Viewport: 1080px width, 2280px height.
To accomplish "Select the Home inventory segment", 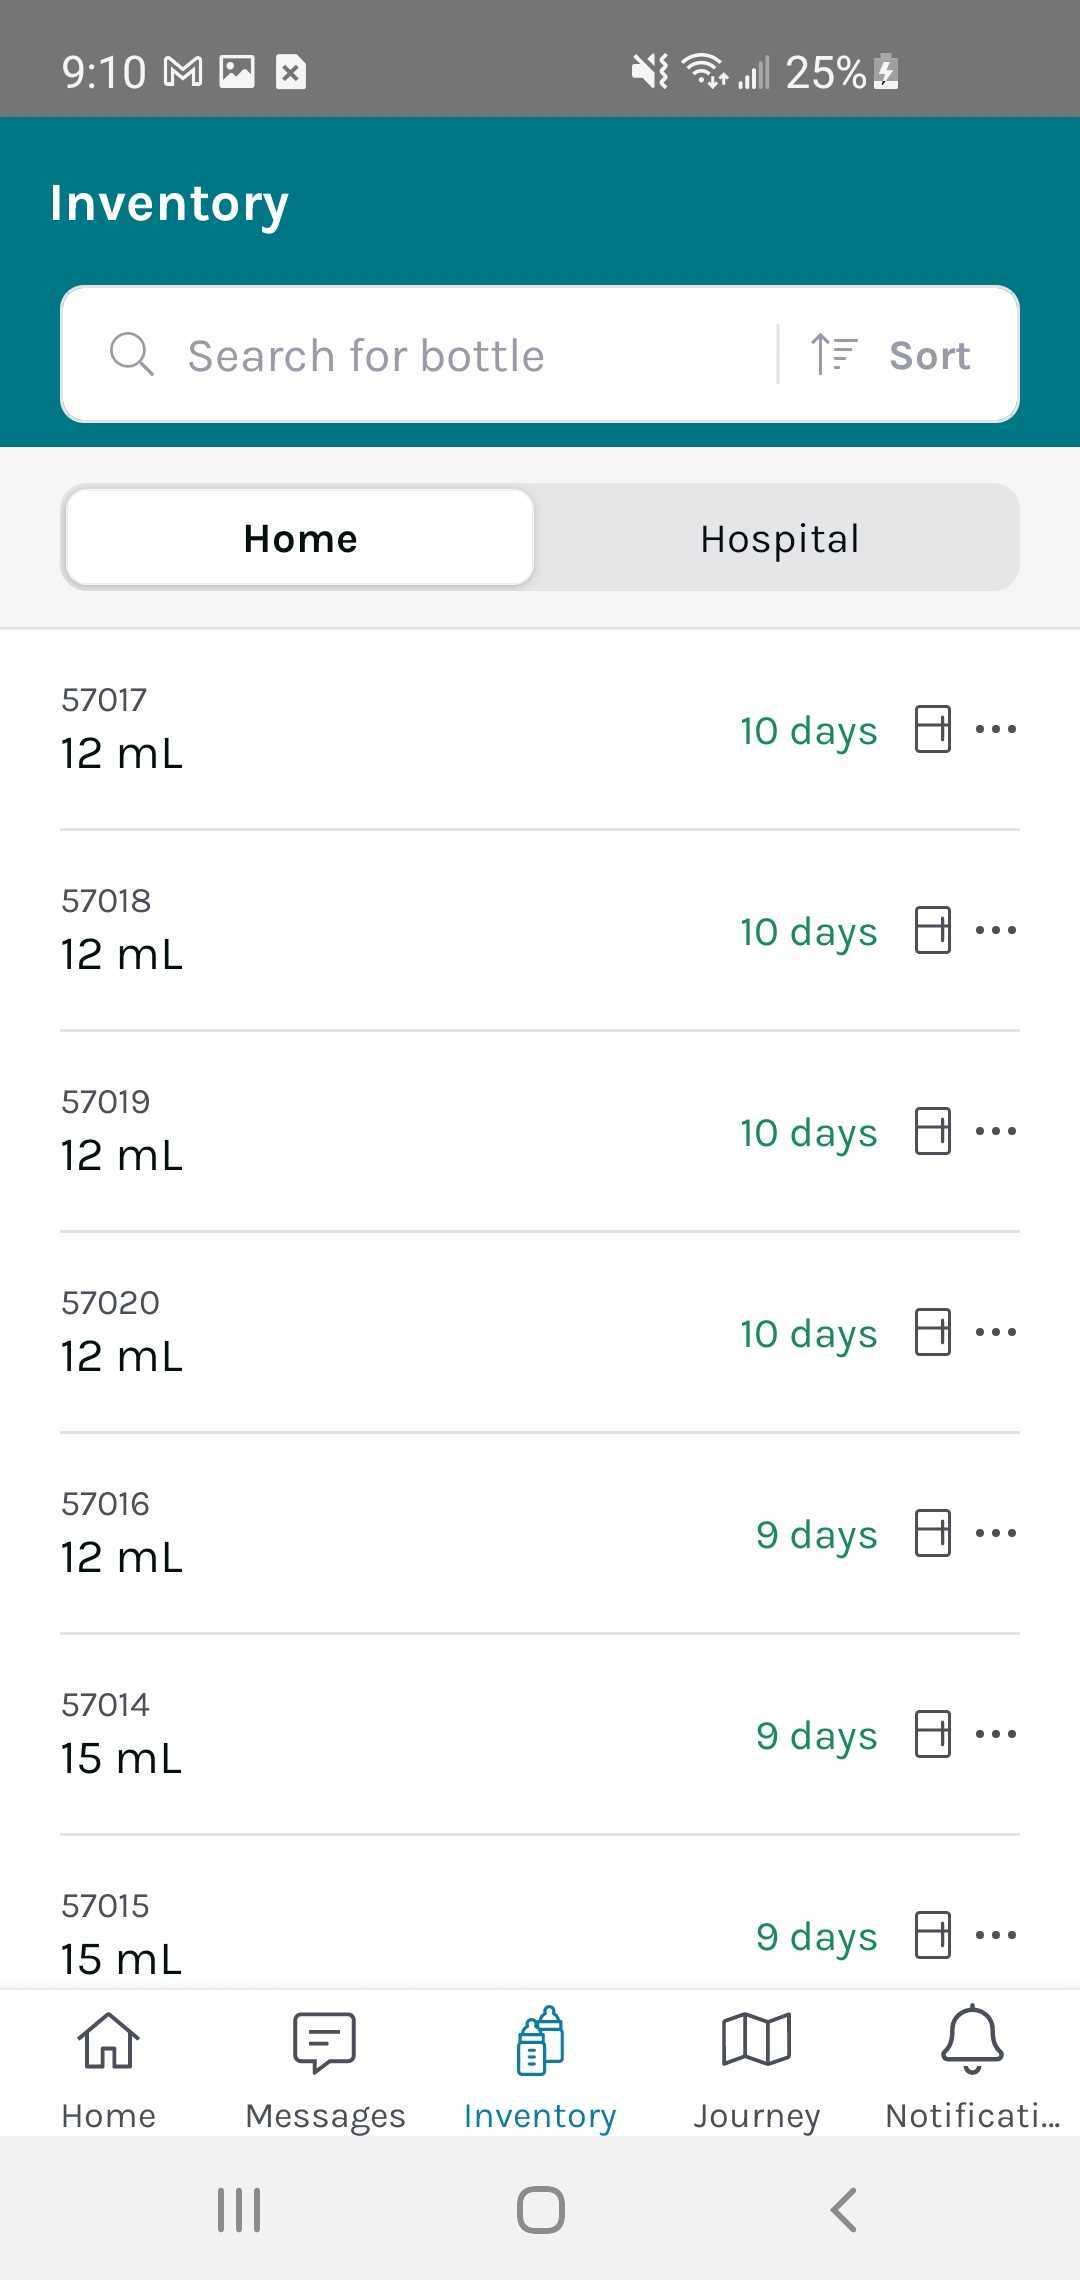I will 300,538.
